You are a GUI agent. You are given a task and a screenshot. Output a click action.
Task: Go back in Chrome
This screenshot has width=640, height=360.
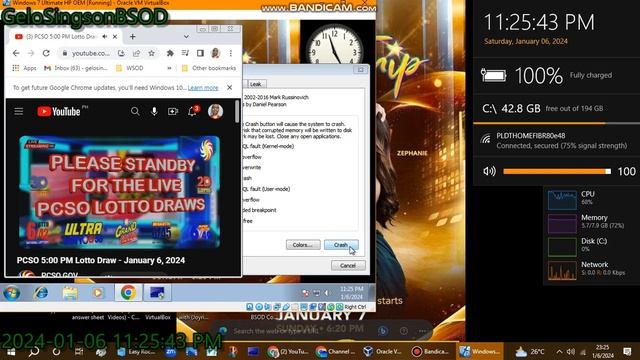tap(16, 53)
